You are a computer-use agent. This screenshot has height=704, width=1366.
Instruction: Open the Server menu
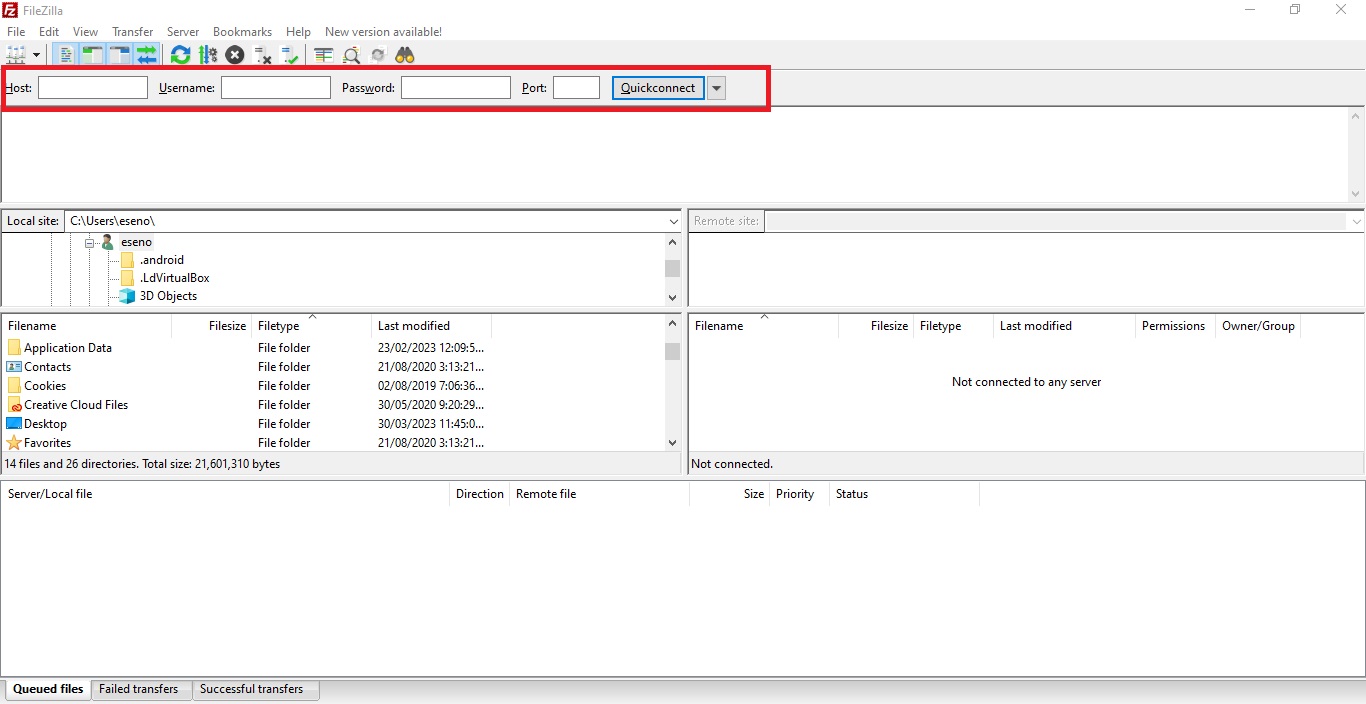[183, 32]
